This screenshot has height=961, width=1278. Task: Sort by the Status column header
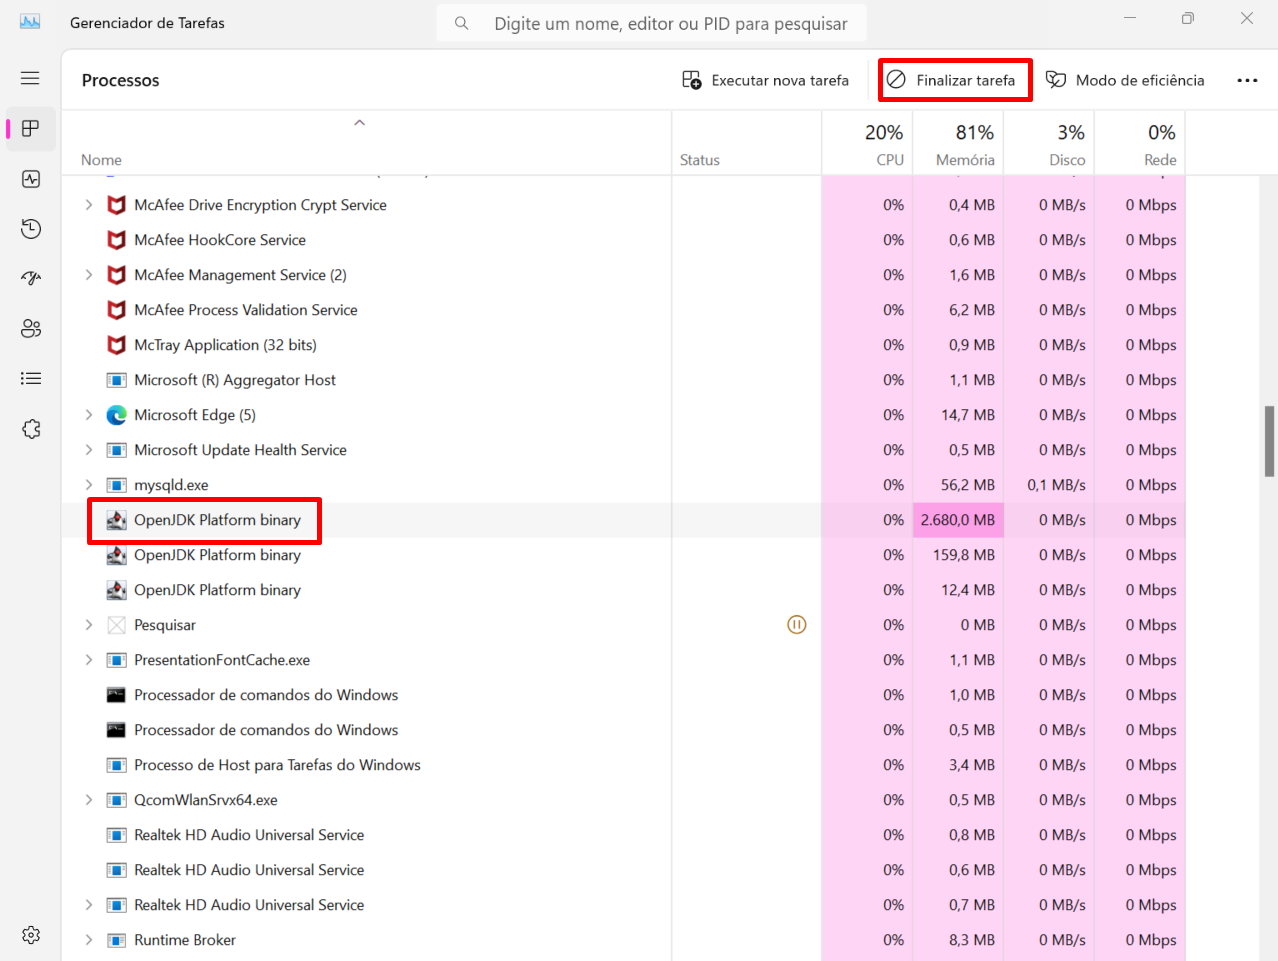(x=746, y=143)
